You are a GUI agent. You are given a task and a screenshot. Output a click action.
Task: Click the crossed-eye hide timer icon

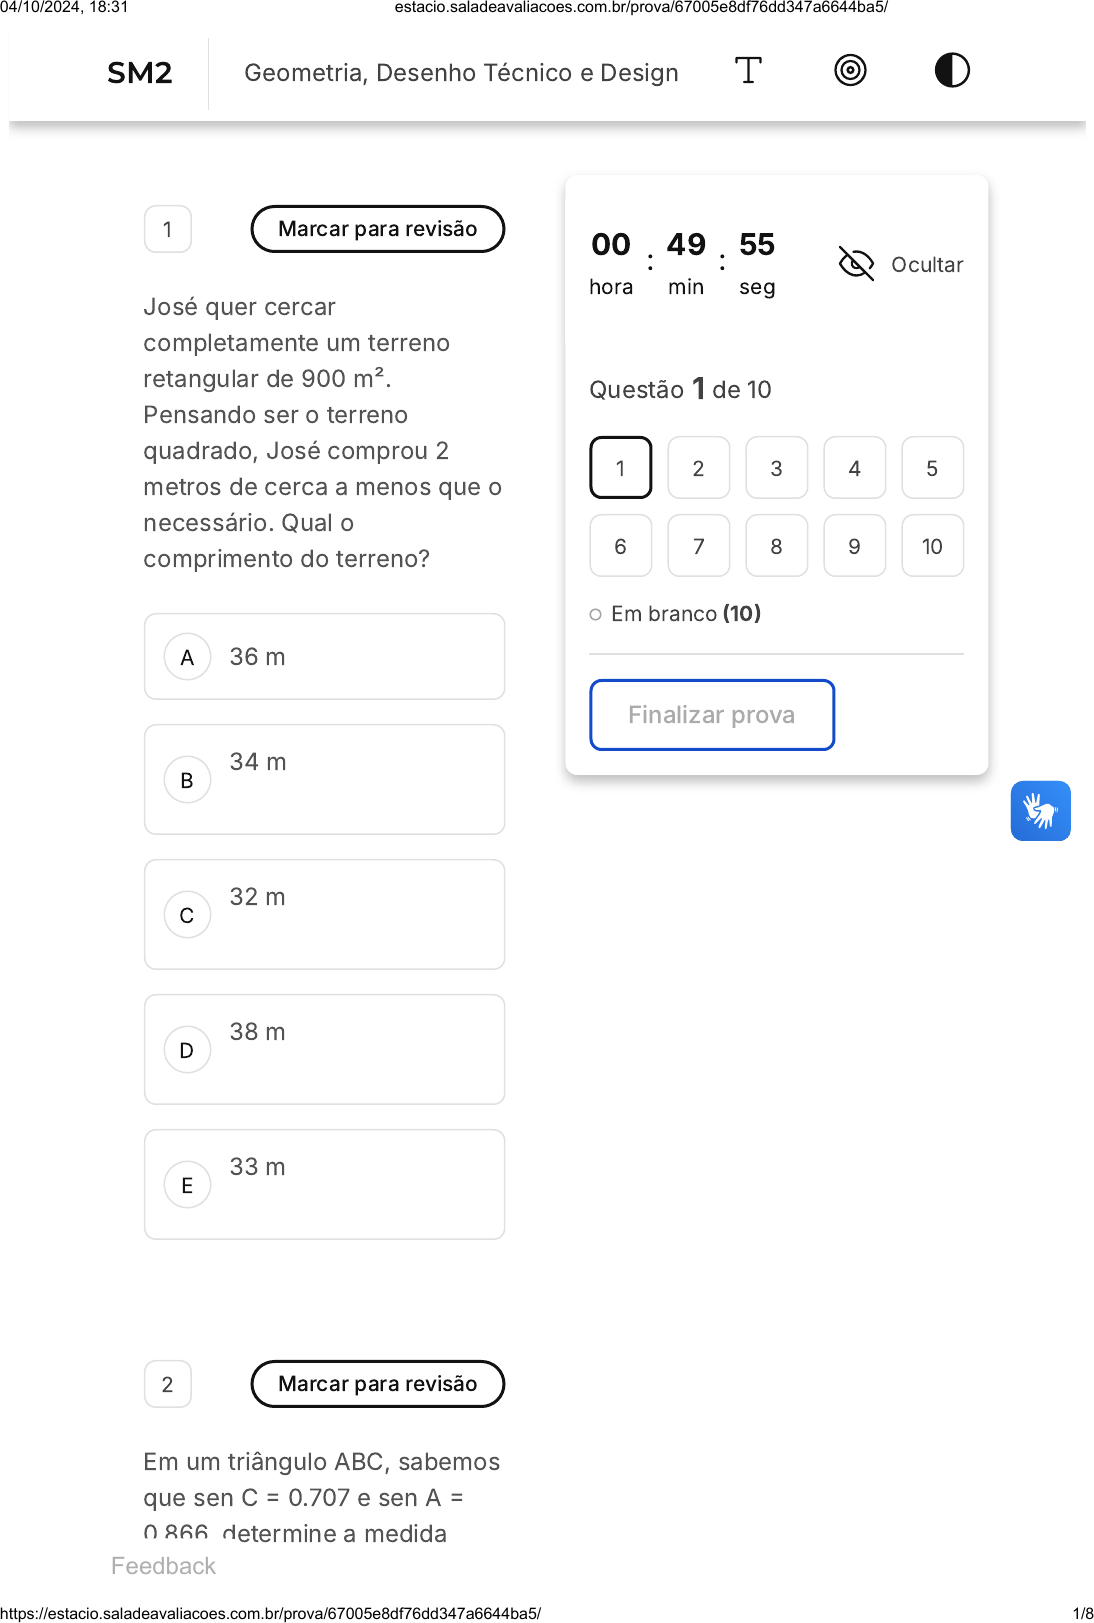point(856,264)
